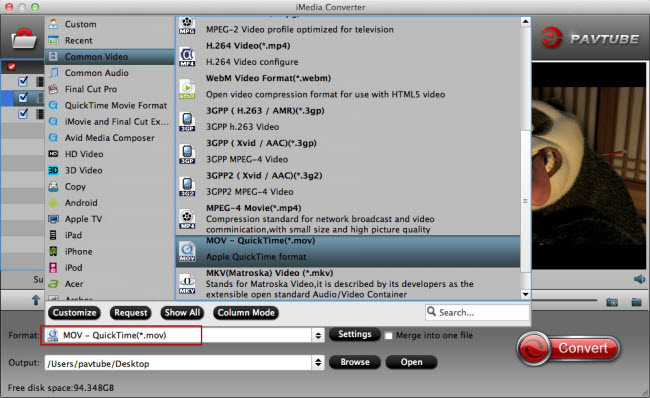Click the Final Cut Pro clapper icon
Viewport: 650px width, 398px height.
53,89
